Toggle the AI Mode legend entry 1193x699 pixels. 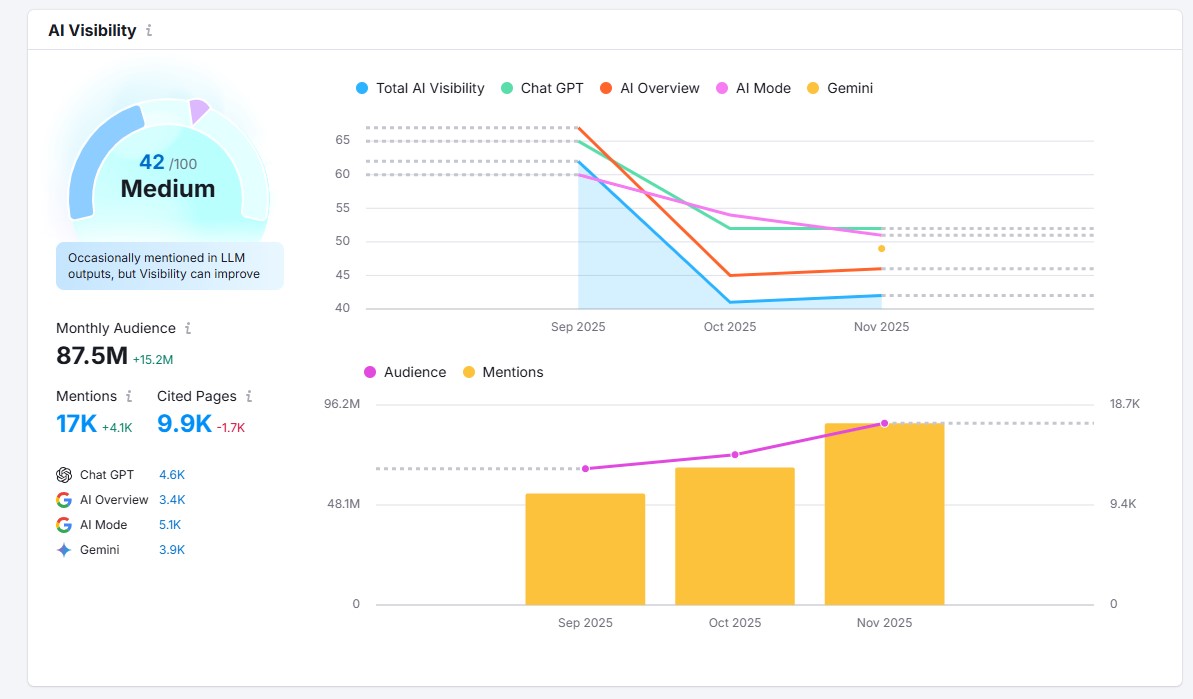point(753,88)
